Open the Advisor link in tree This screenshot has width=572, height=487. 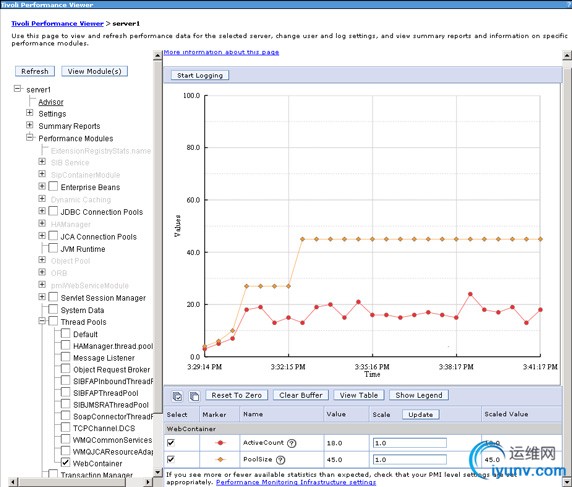click(51, 102)
